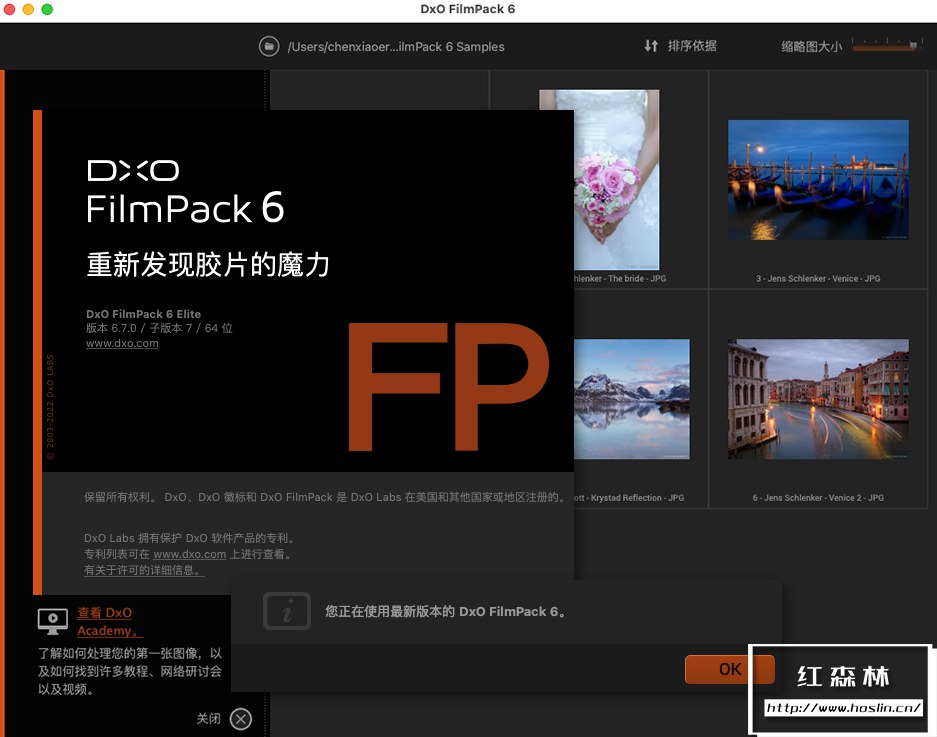The height and width of the screenshot is (737, 937).
Task: Click the version text 版本 6.7.0
Action: [x=111, y=328]
